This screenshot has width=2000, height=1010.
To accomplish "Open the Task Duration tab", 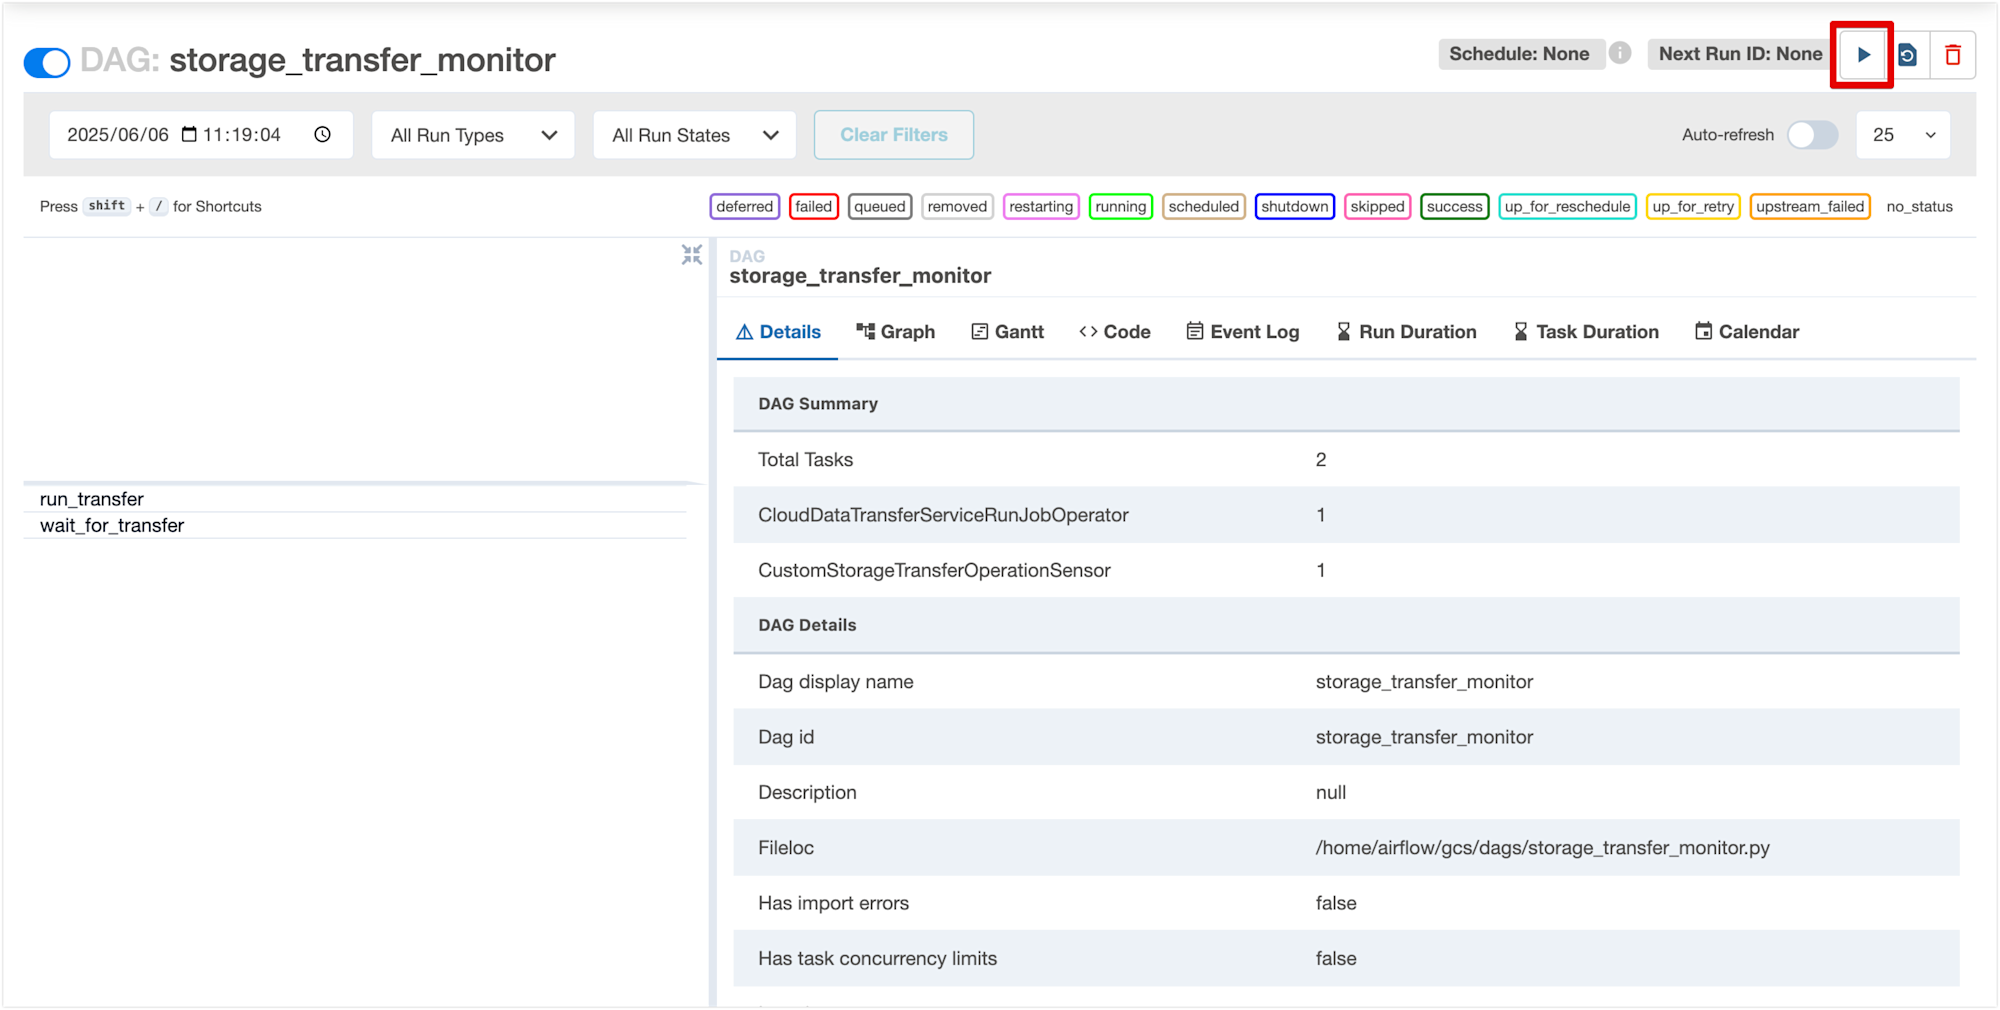I will click(x=1586, y=332).
